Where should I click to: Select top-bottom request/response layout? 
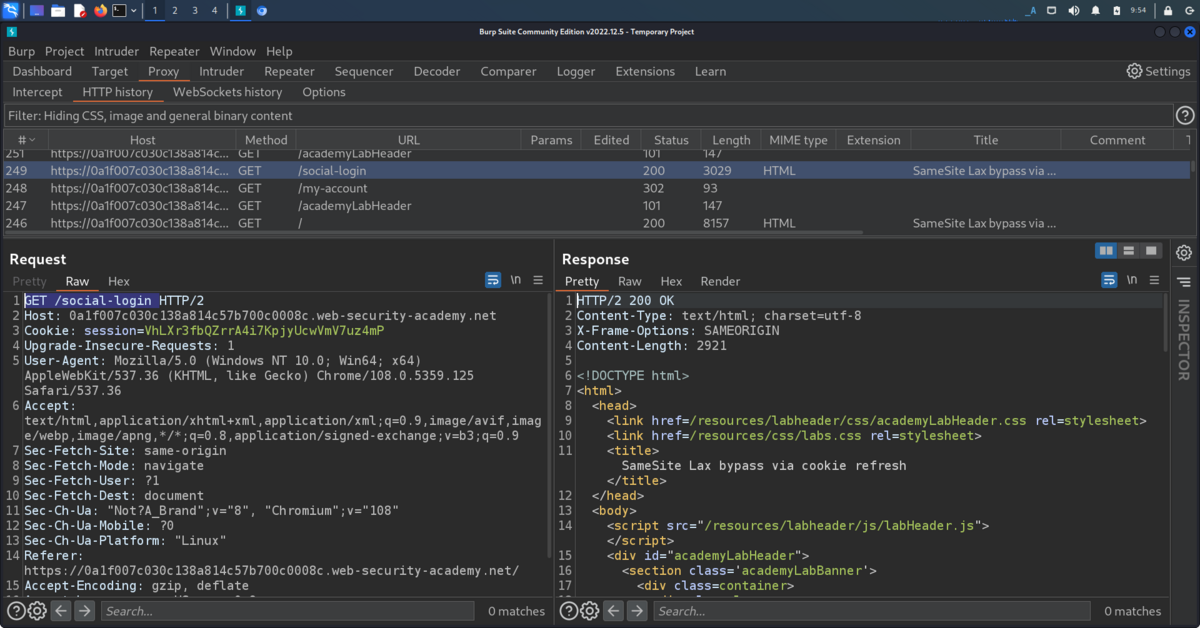coord(1129,250)
